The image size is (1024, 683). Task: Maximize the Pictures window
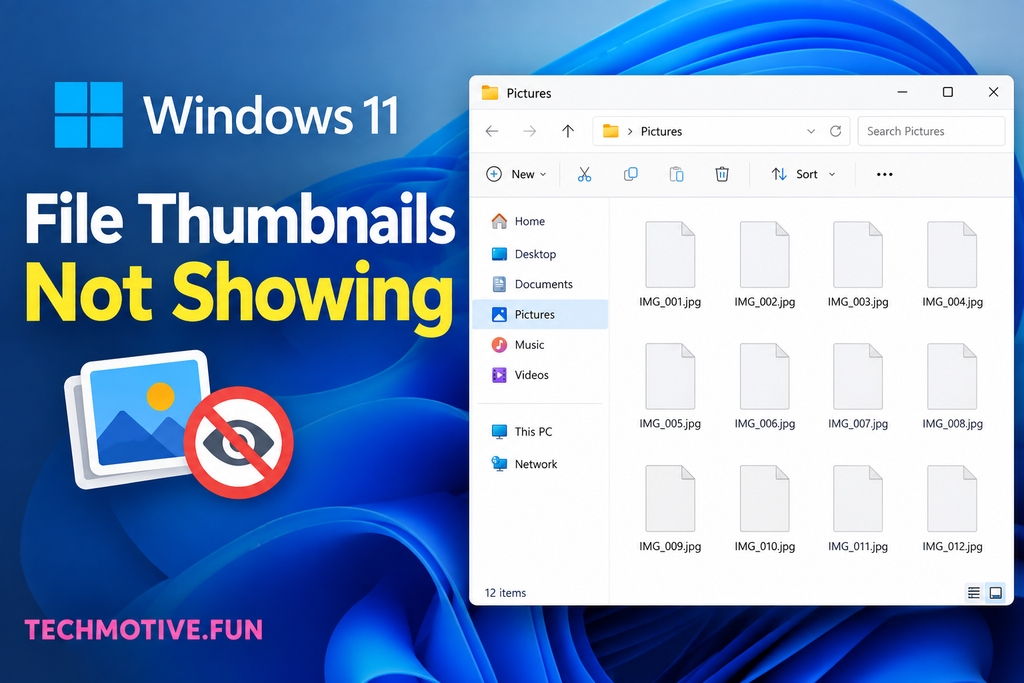(x=948, y=92)
